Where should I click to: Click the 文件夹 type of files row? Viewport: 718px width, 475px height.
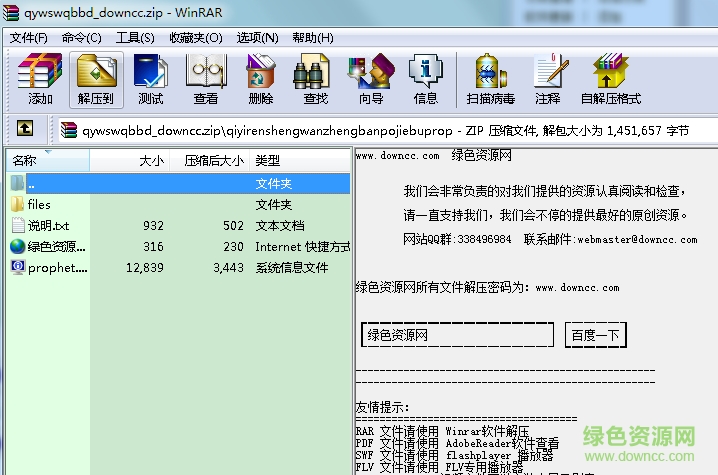[x=273, y=204]
